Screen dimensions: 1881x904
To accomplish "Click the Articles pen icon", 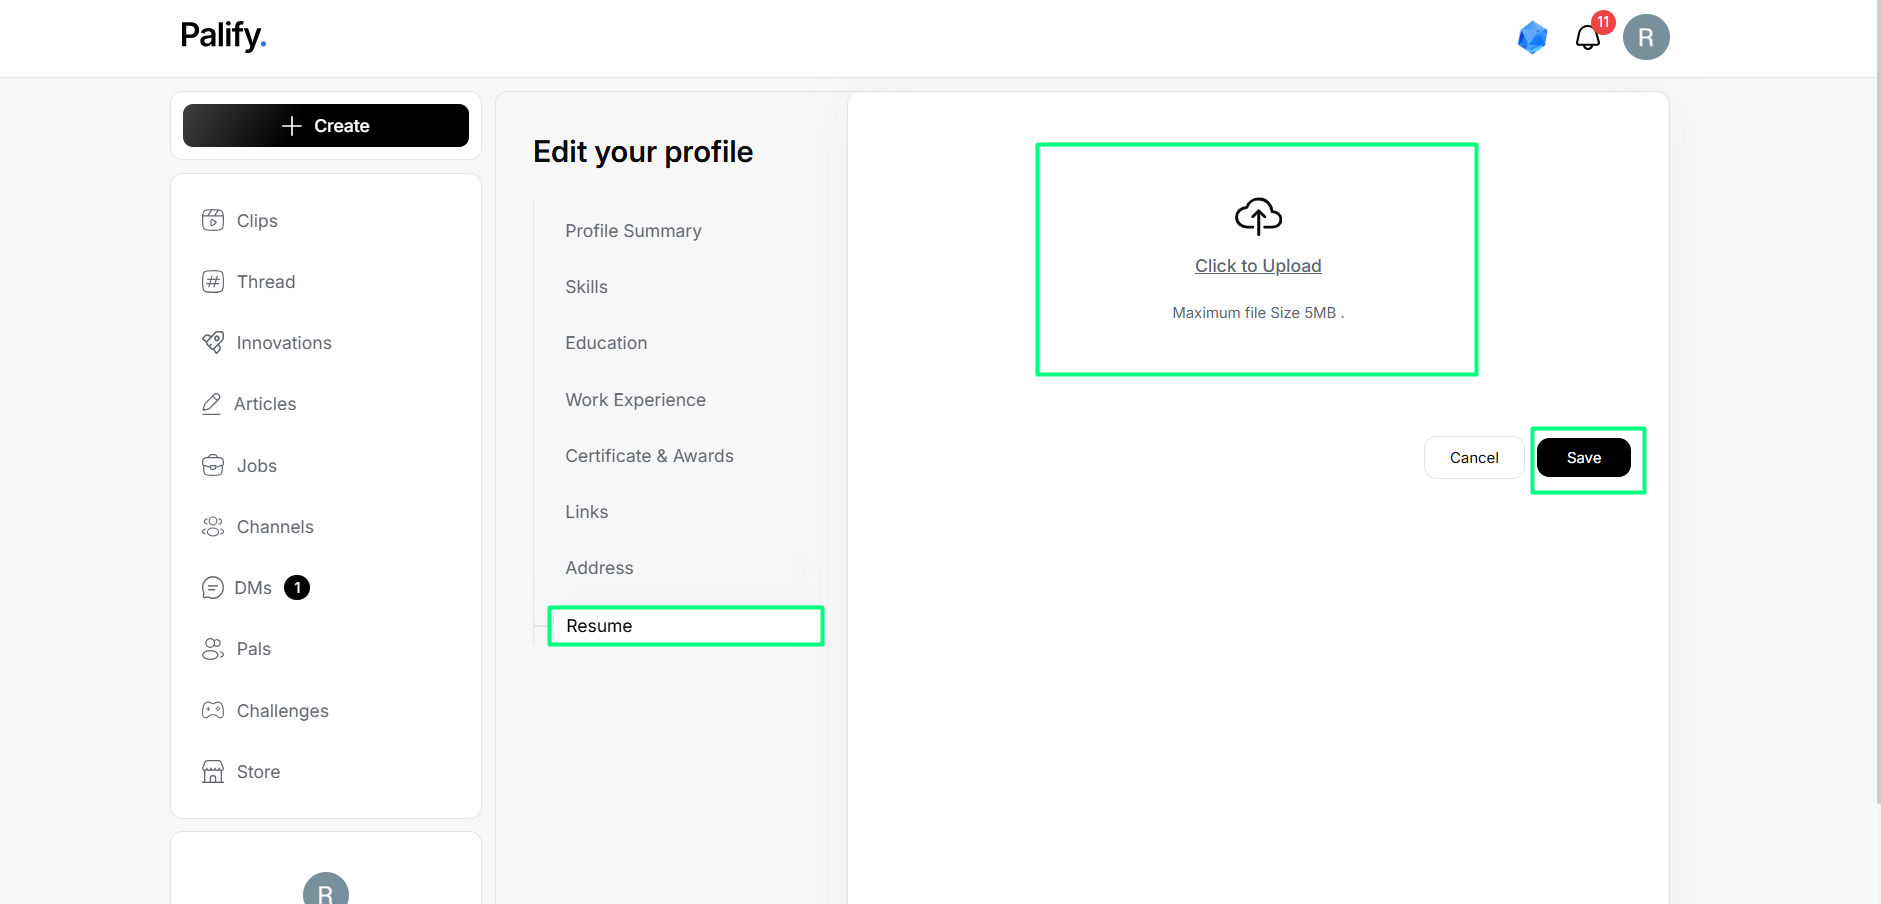I will coord(211,404).
